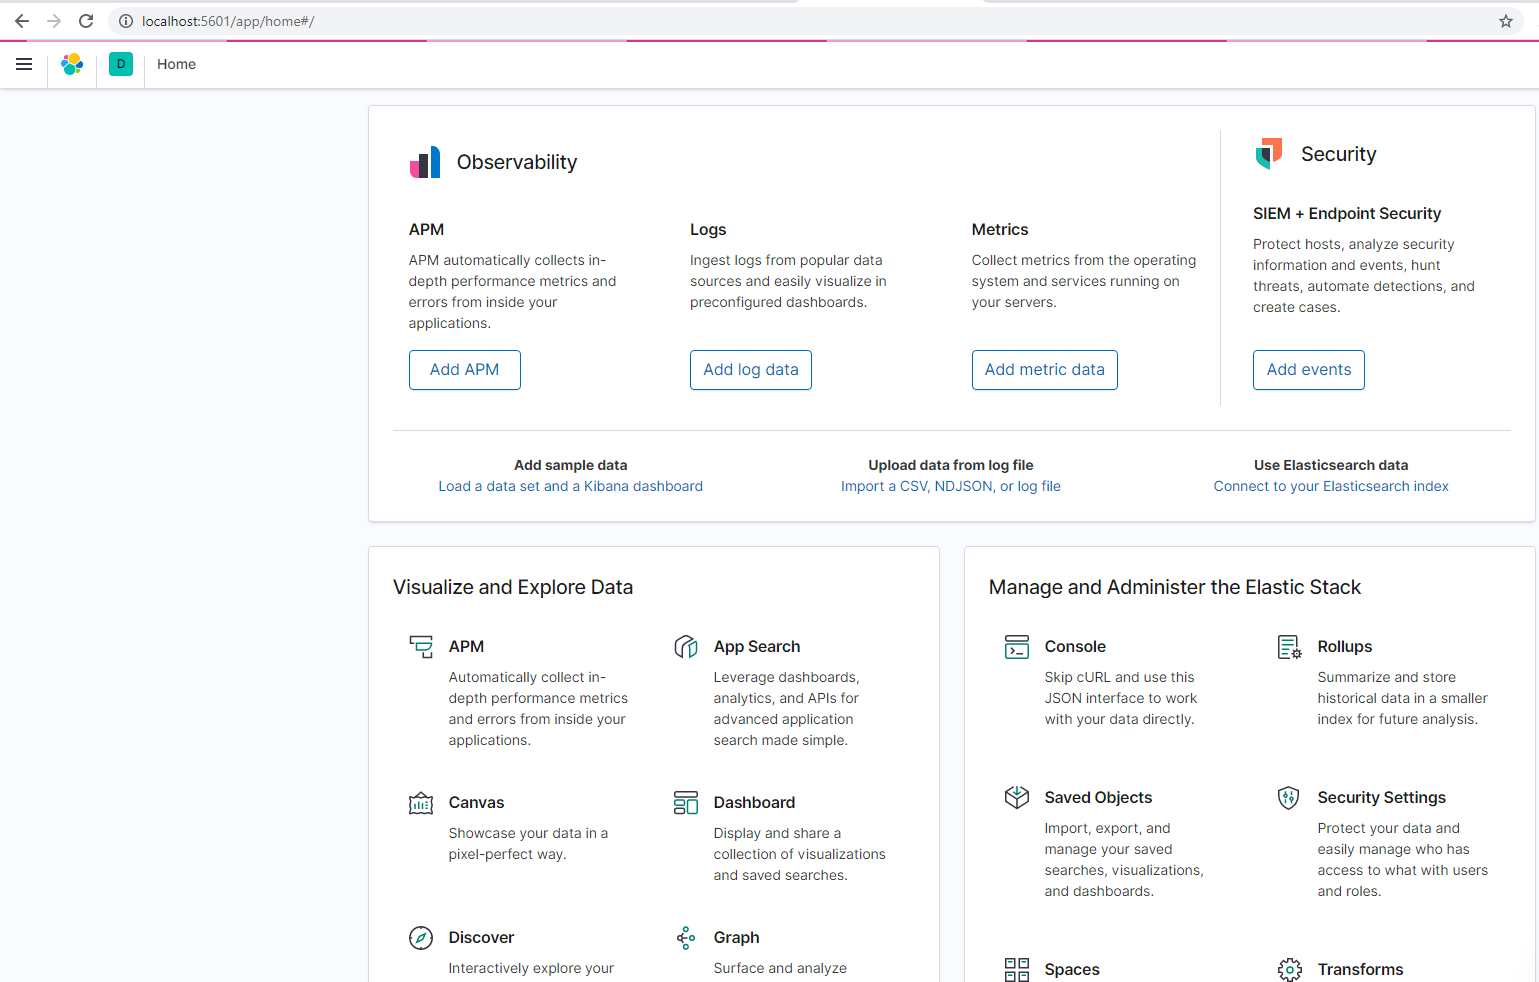Click the Add sample data heading
The image size is (1539, 982).
point(571,465)
